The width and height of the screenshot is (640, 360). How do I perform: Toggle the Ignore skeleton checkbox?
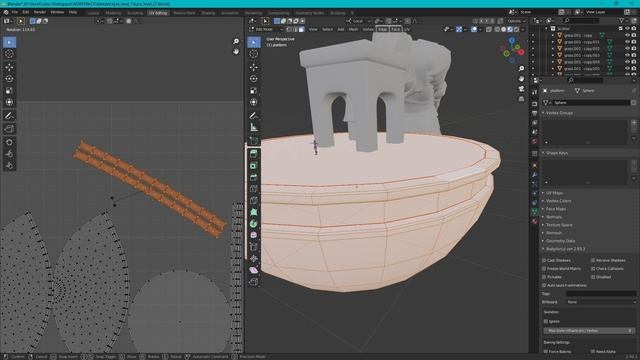pos(546,322)
